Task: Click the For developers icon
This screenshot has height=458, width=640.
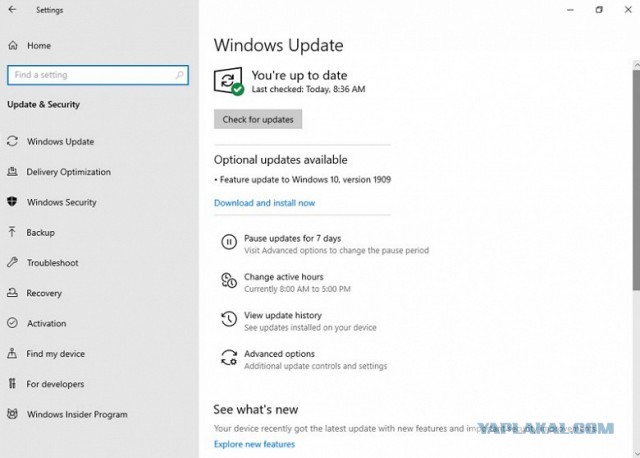Action: [x=12, y=383]
